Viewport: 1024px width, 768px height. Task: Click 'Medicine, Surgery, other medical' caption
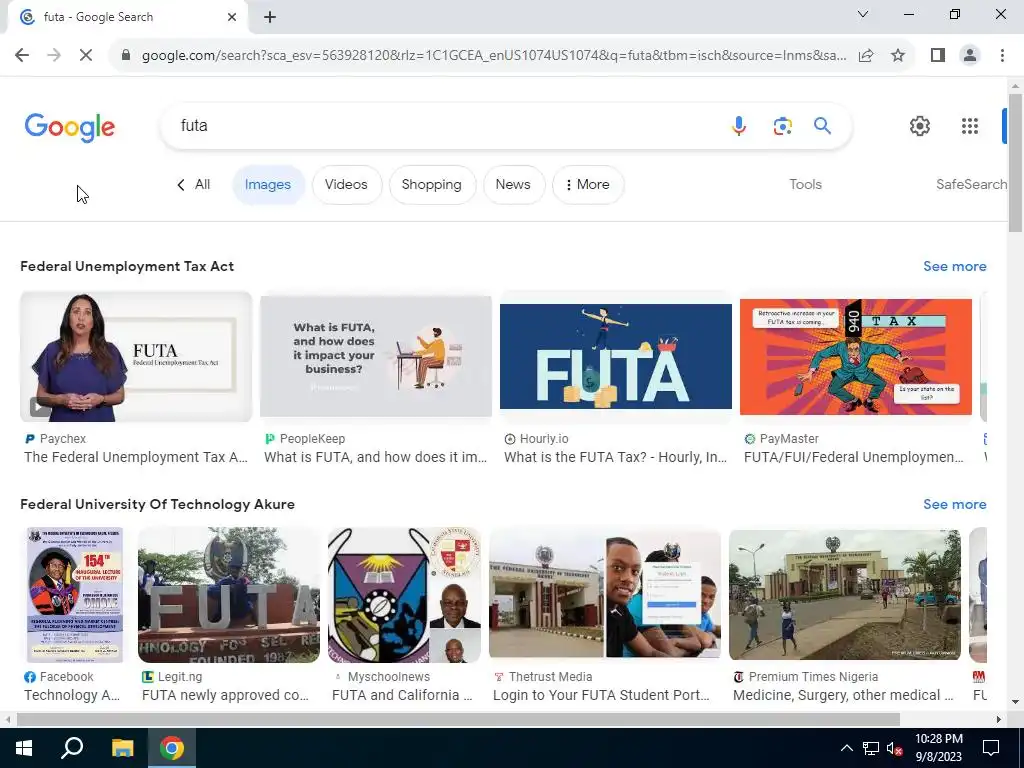842,695
